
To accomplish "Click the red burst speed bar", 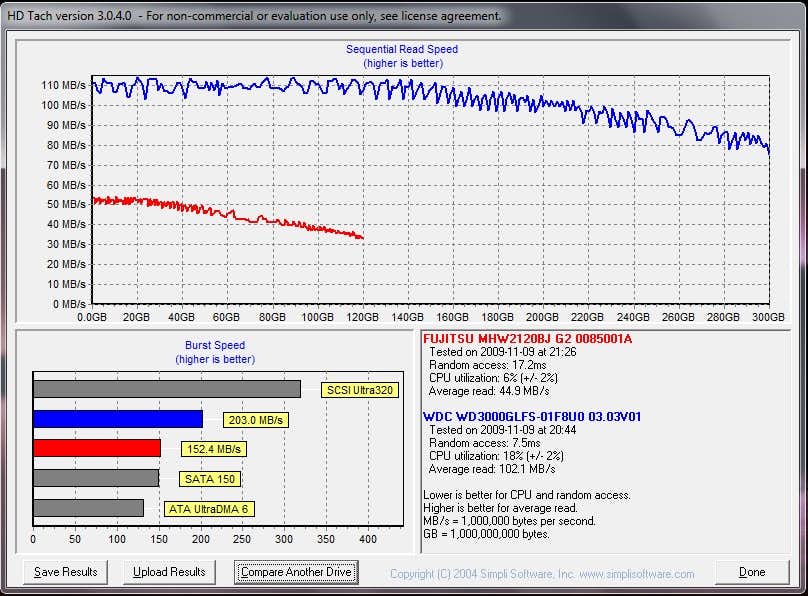I will (x=97, y=448).
